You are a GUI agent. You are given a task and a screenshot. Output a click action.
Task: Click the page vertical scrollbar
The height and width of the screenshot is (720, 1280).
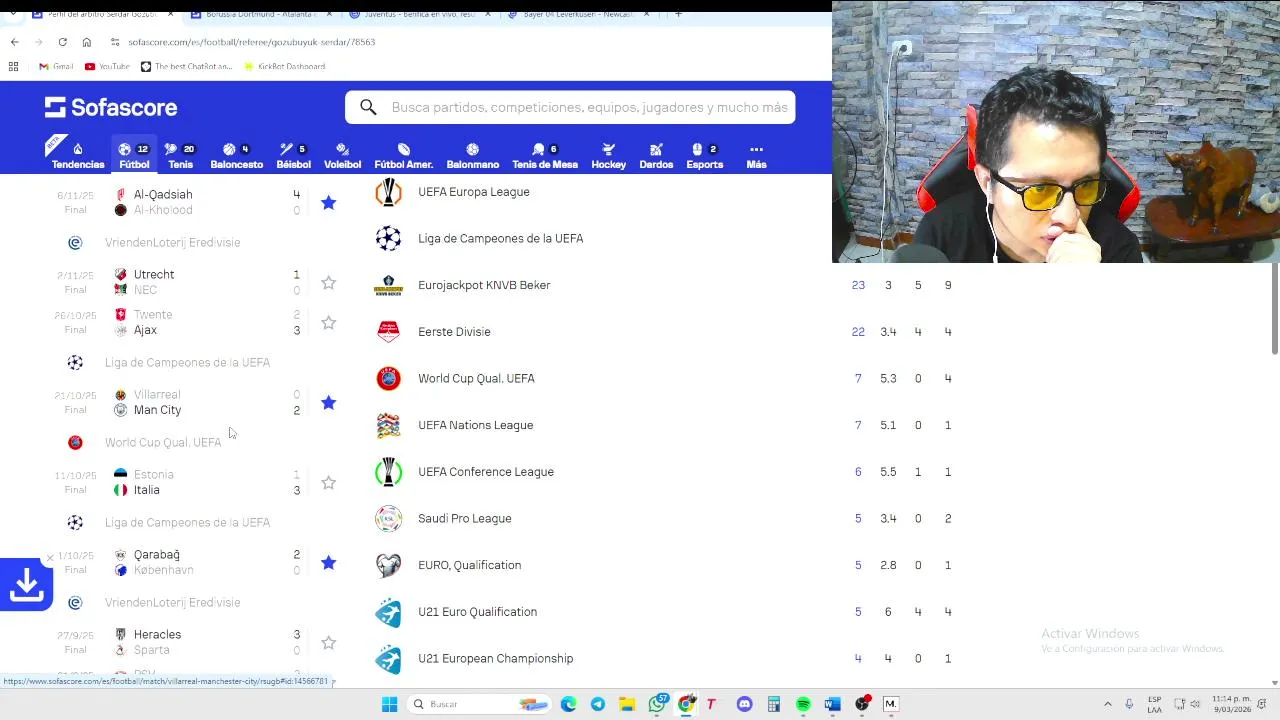pos(1274,308)
